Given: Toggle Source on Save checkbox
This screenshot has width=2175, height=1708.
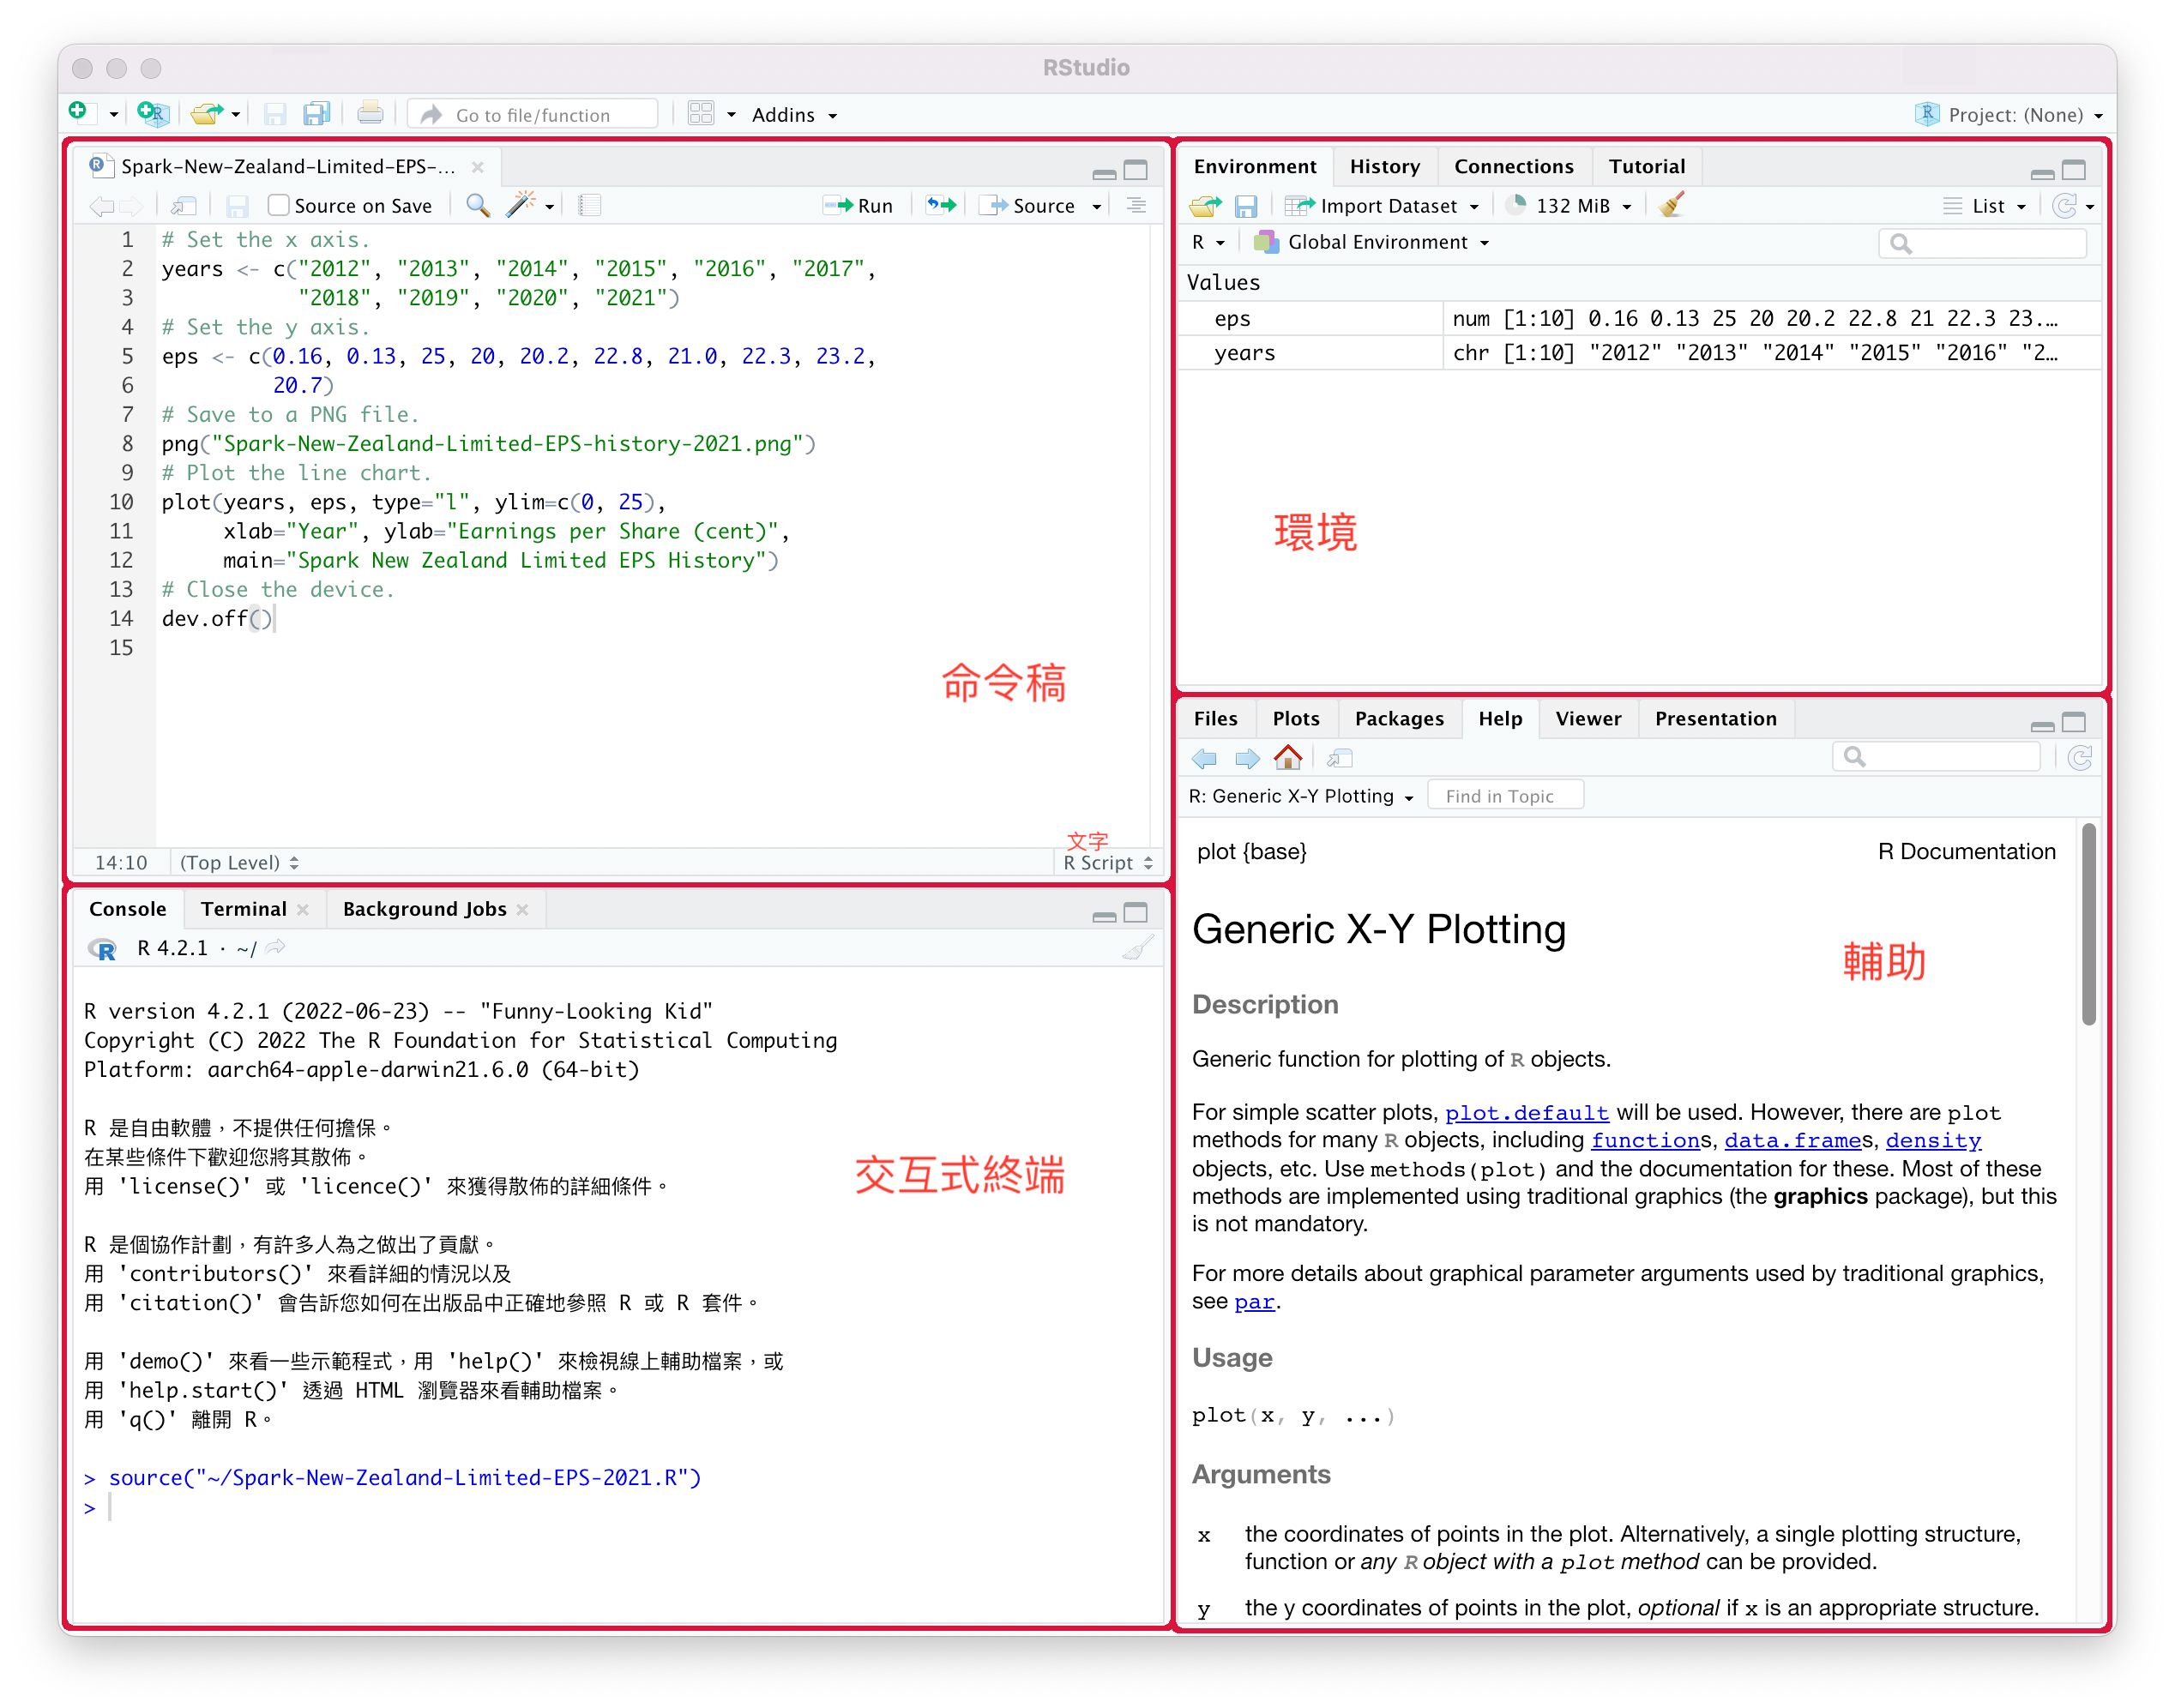Looking at the screenshot, I should [x=279, y=205].
